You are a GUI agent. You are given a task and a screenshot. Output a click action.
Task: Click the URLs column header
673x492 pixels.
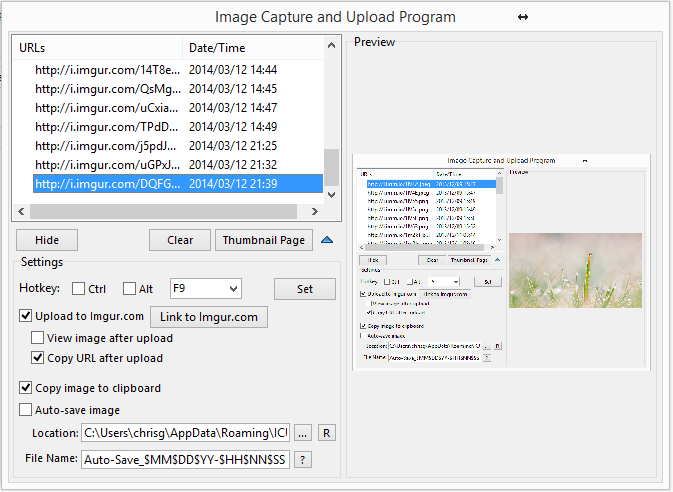[97, 48]
